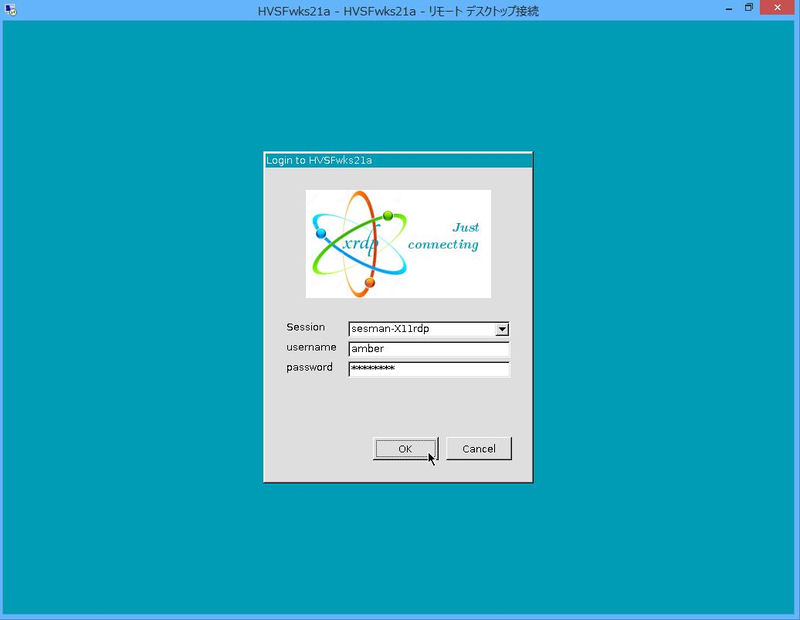The width and height of the screenshot is (800, 620).
Task: Click the blue sphere in xrdp logo
Action: 321,233
